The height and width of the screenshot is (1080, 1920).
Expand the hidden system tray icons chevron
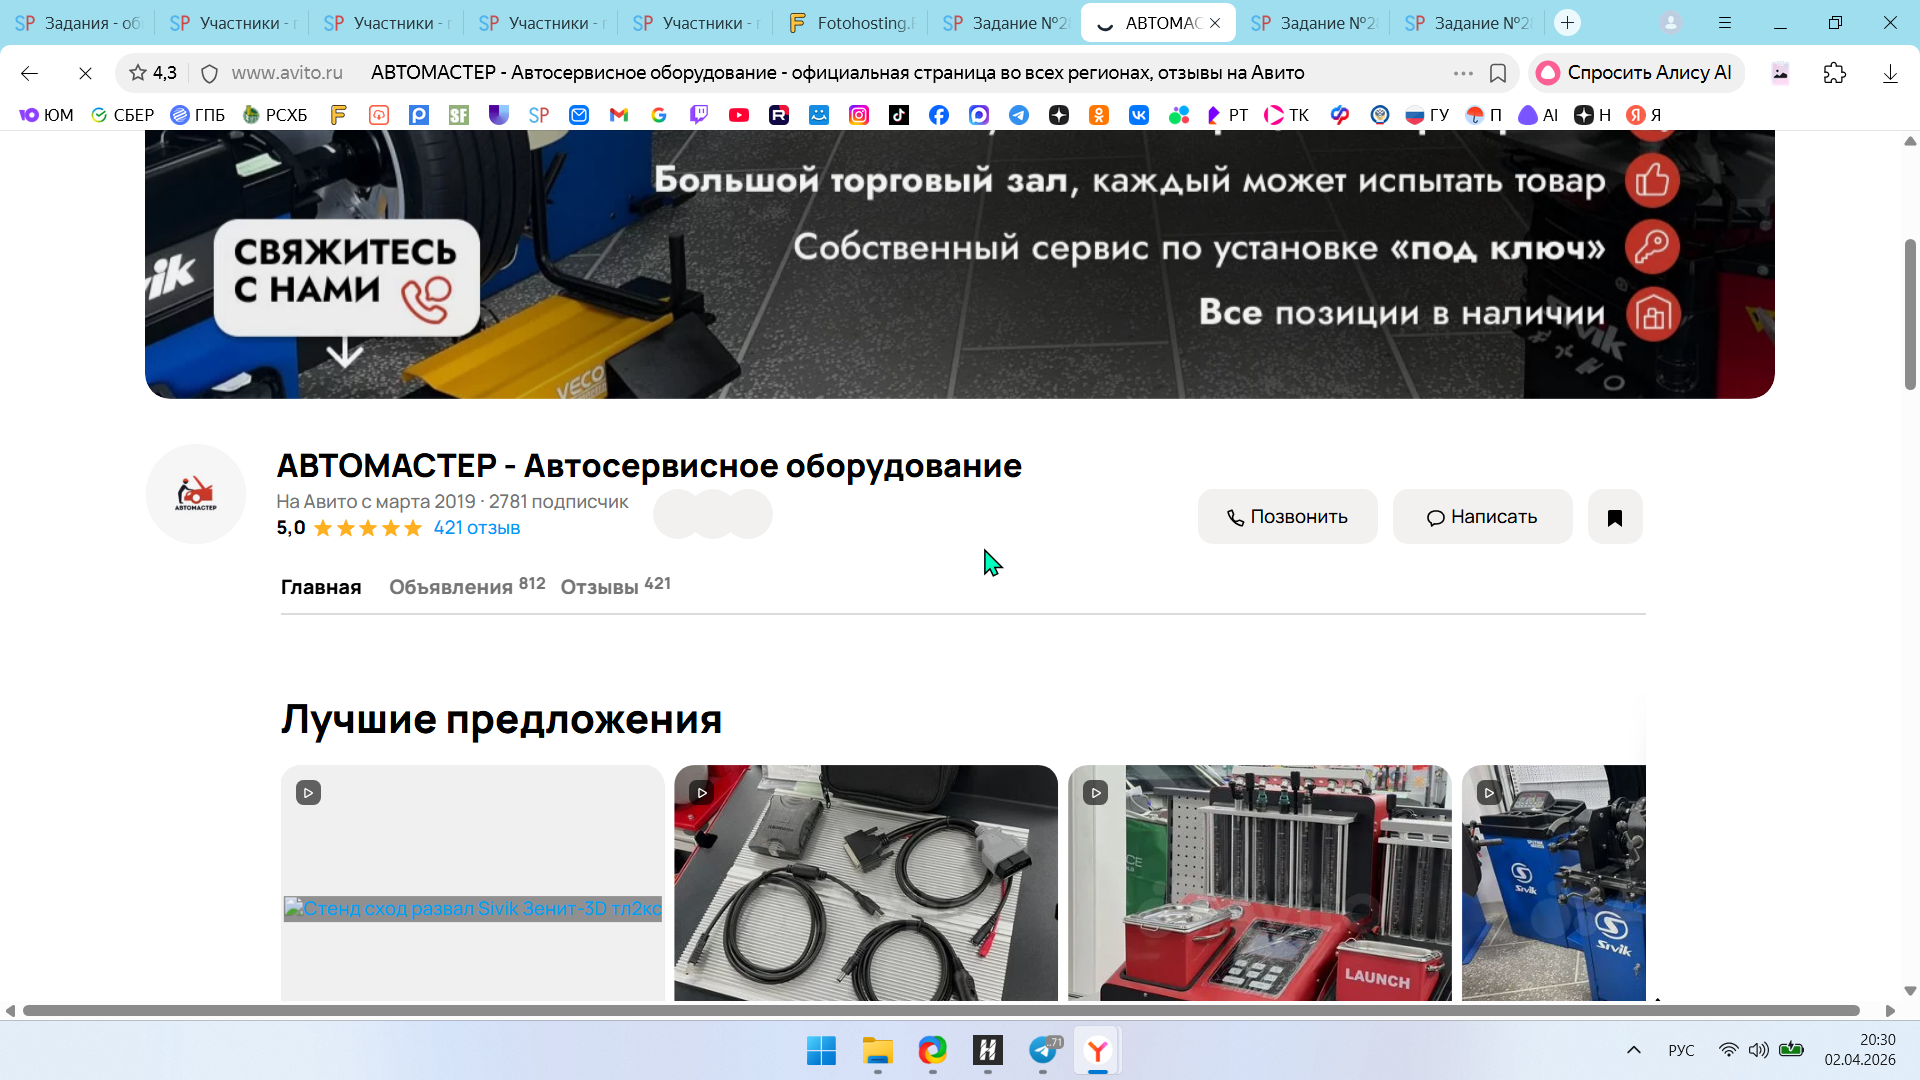click(x=1633, y=1050)
